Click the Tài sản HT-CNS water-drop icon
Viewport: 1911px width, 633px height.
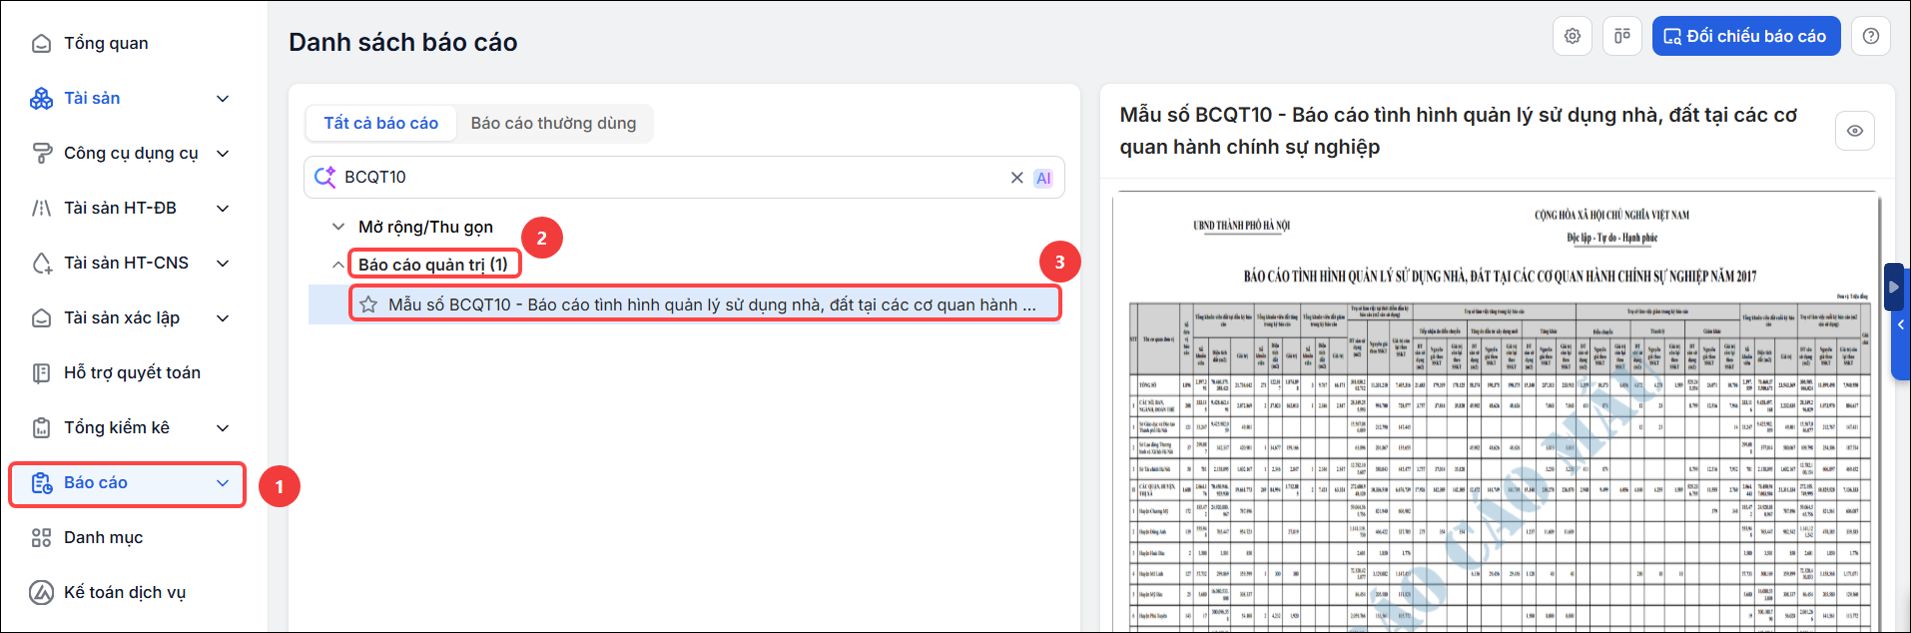pos(41,263)
